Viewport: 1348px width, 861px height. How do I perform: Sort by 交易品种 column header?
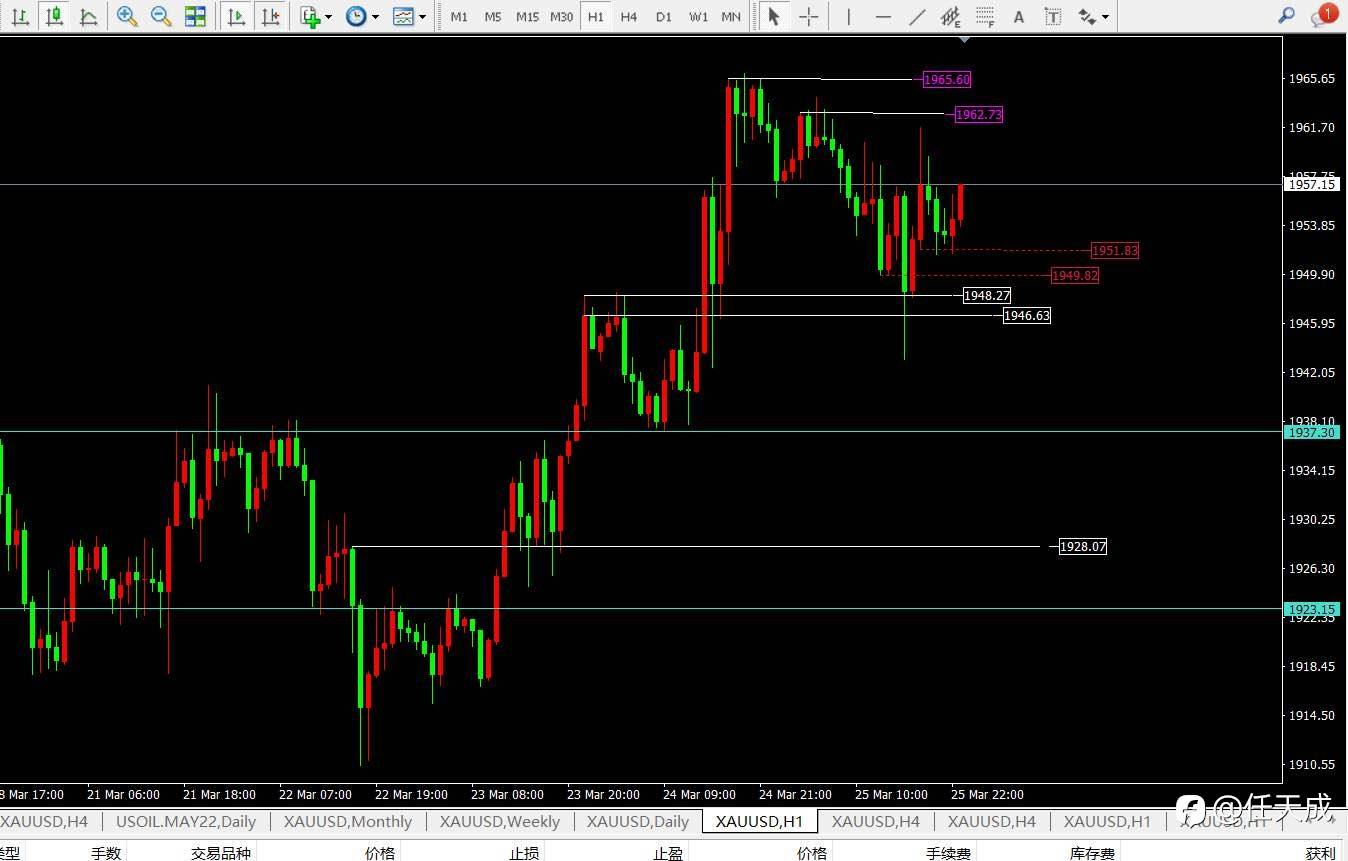pyautogui.click(x=222, y=852)
